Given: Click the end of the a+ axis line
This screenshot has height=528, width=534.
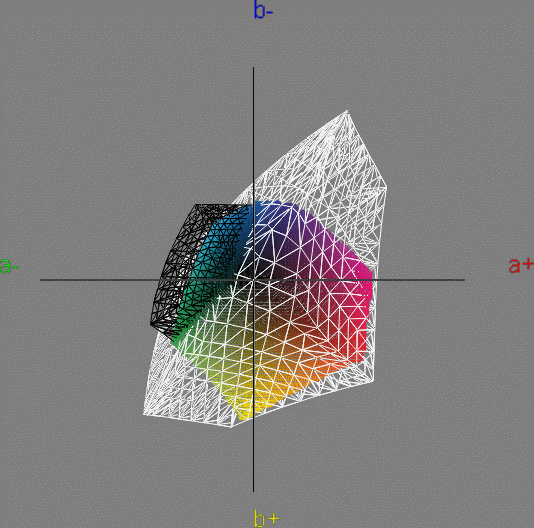Looking at the screenshot, I should tap(465, 280).
